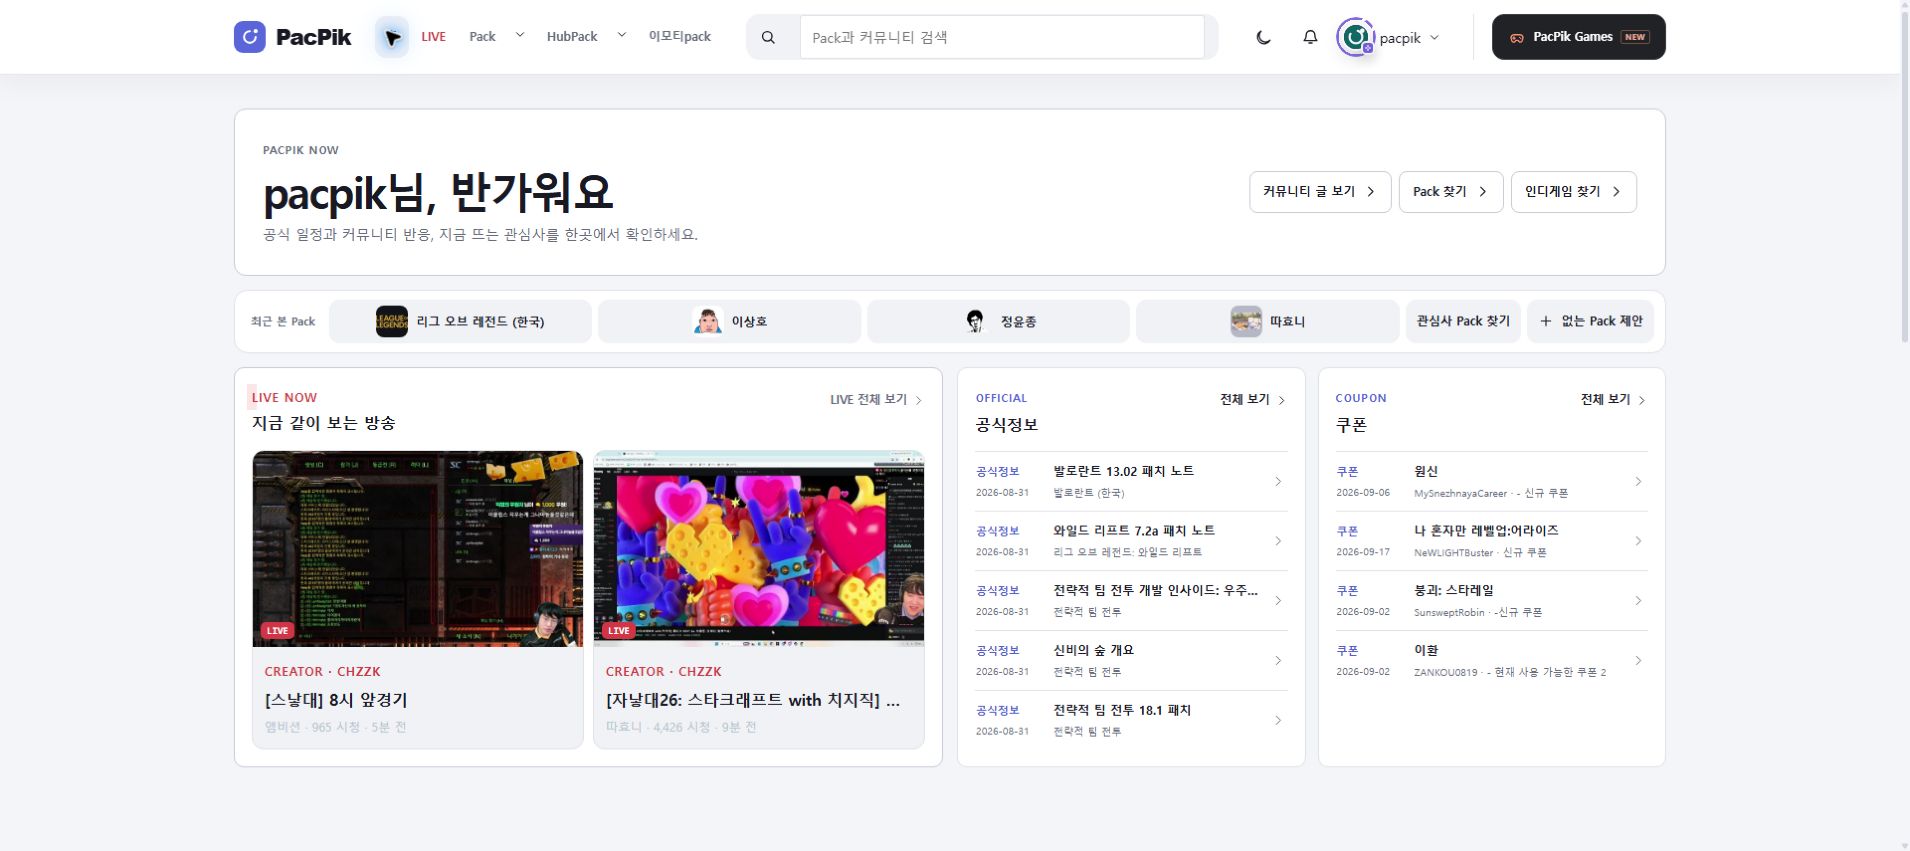This screenshot has width=1910, height=851.
Task: Click the [자낳대26: 스타크래프트 with 치지직] title
Action: coord(752,700)
